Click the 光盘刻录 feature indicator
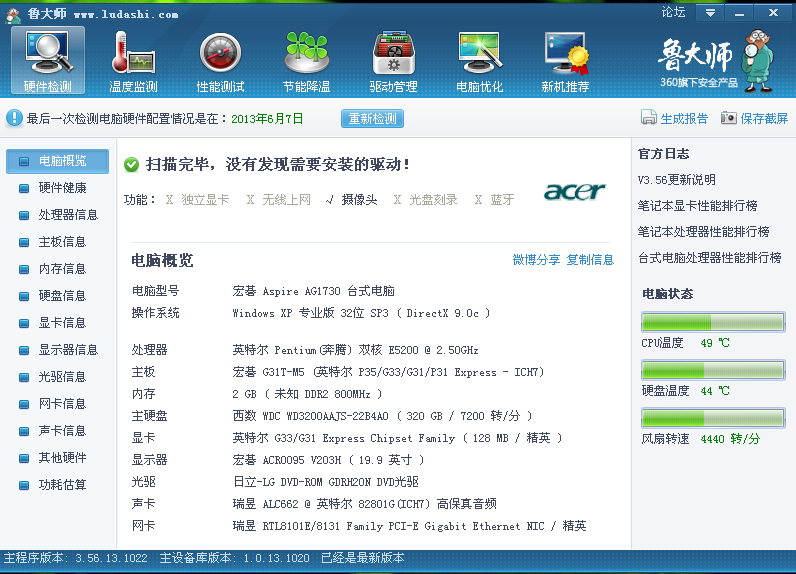The image size is (796, 574). point(425,200)
